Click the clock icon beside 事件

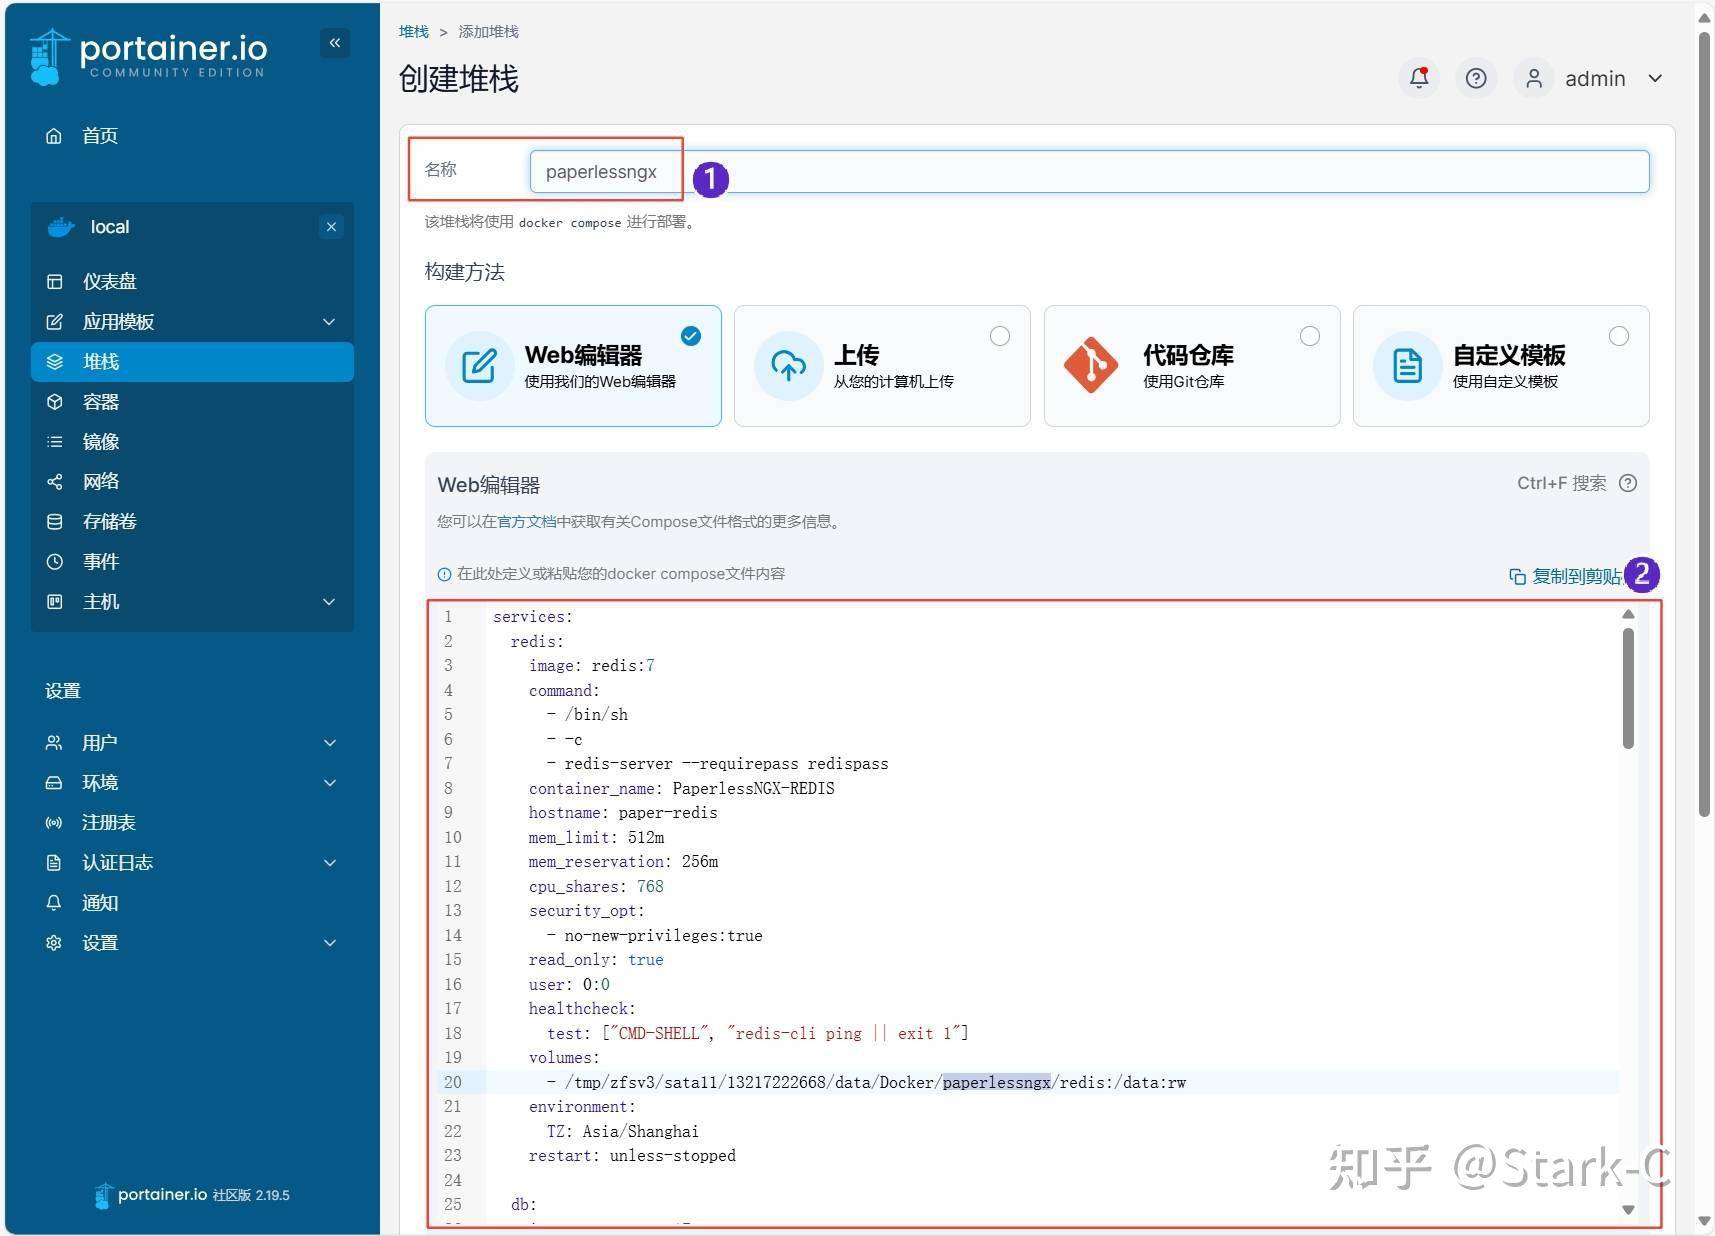click(x=55, y=562)
